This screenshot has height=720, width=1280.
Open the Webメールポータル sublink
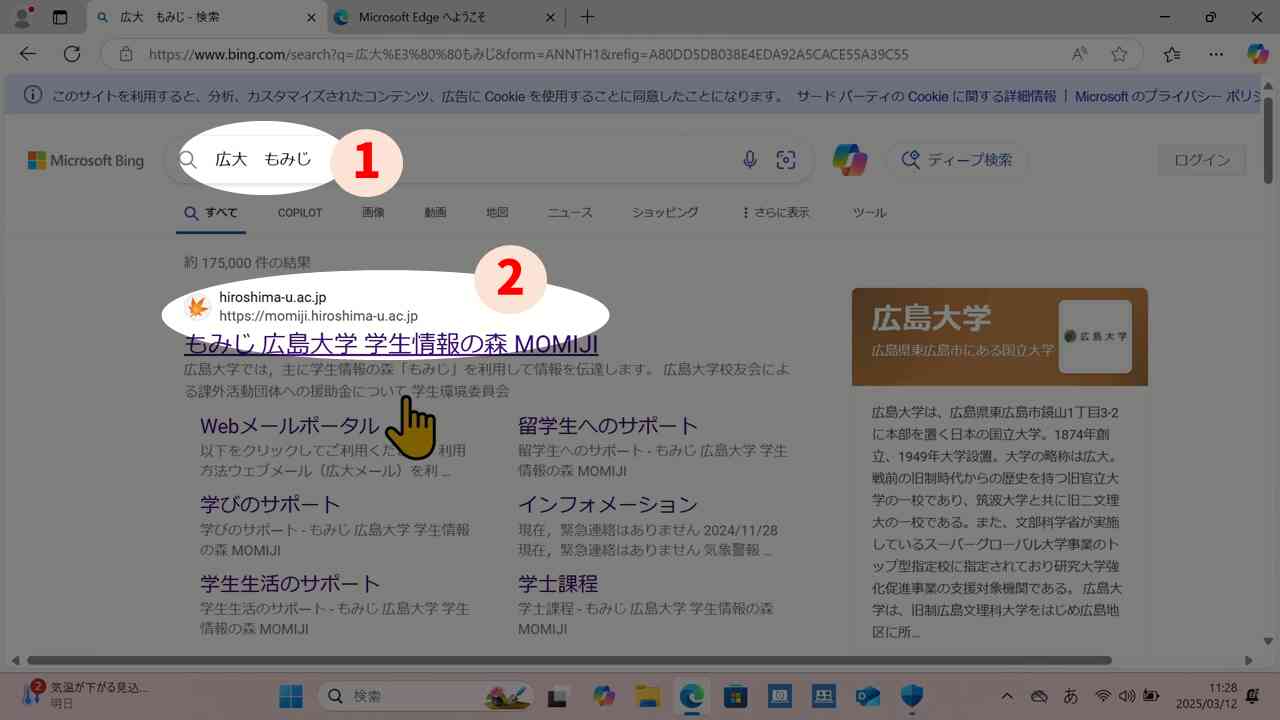pos(290,425)
